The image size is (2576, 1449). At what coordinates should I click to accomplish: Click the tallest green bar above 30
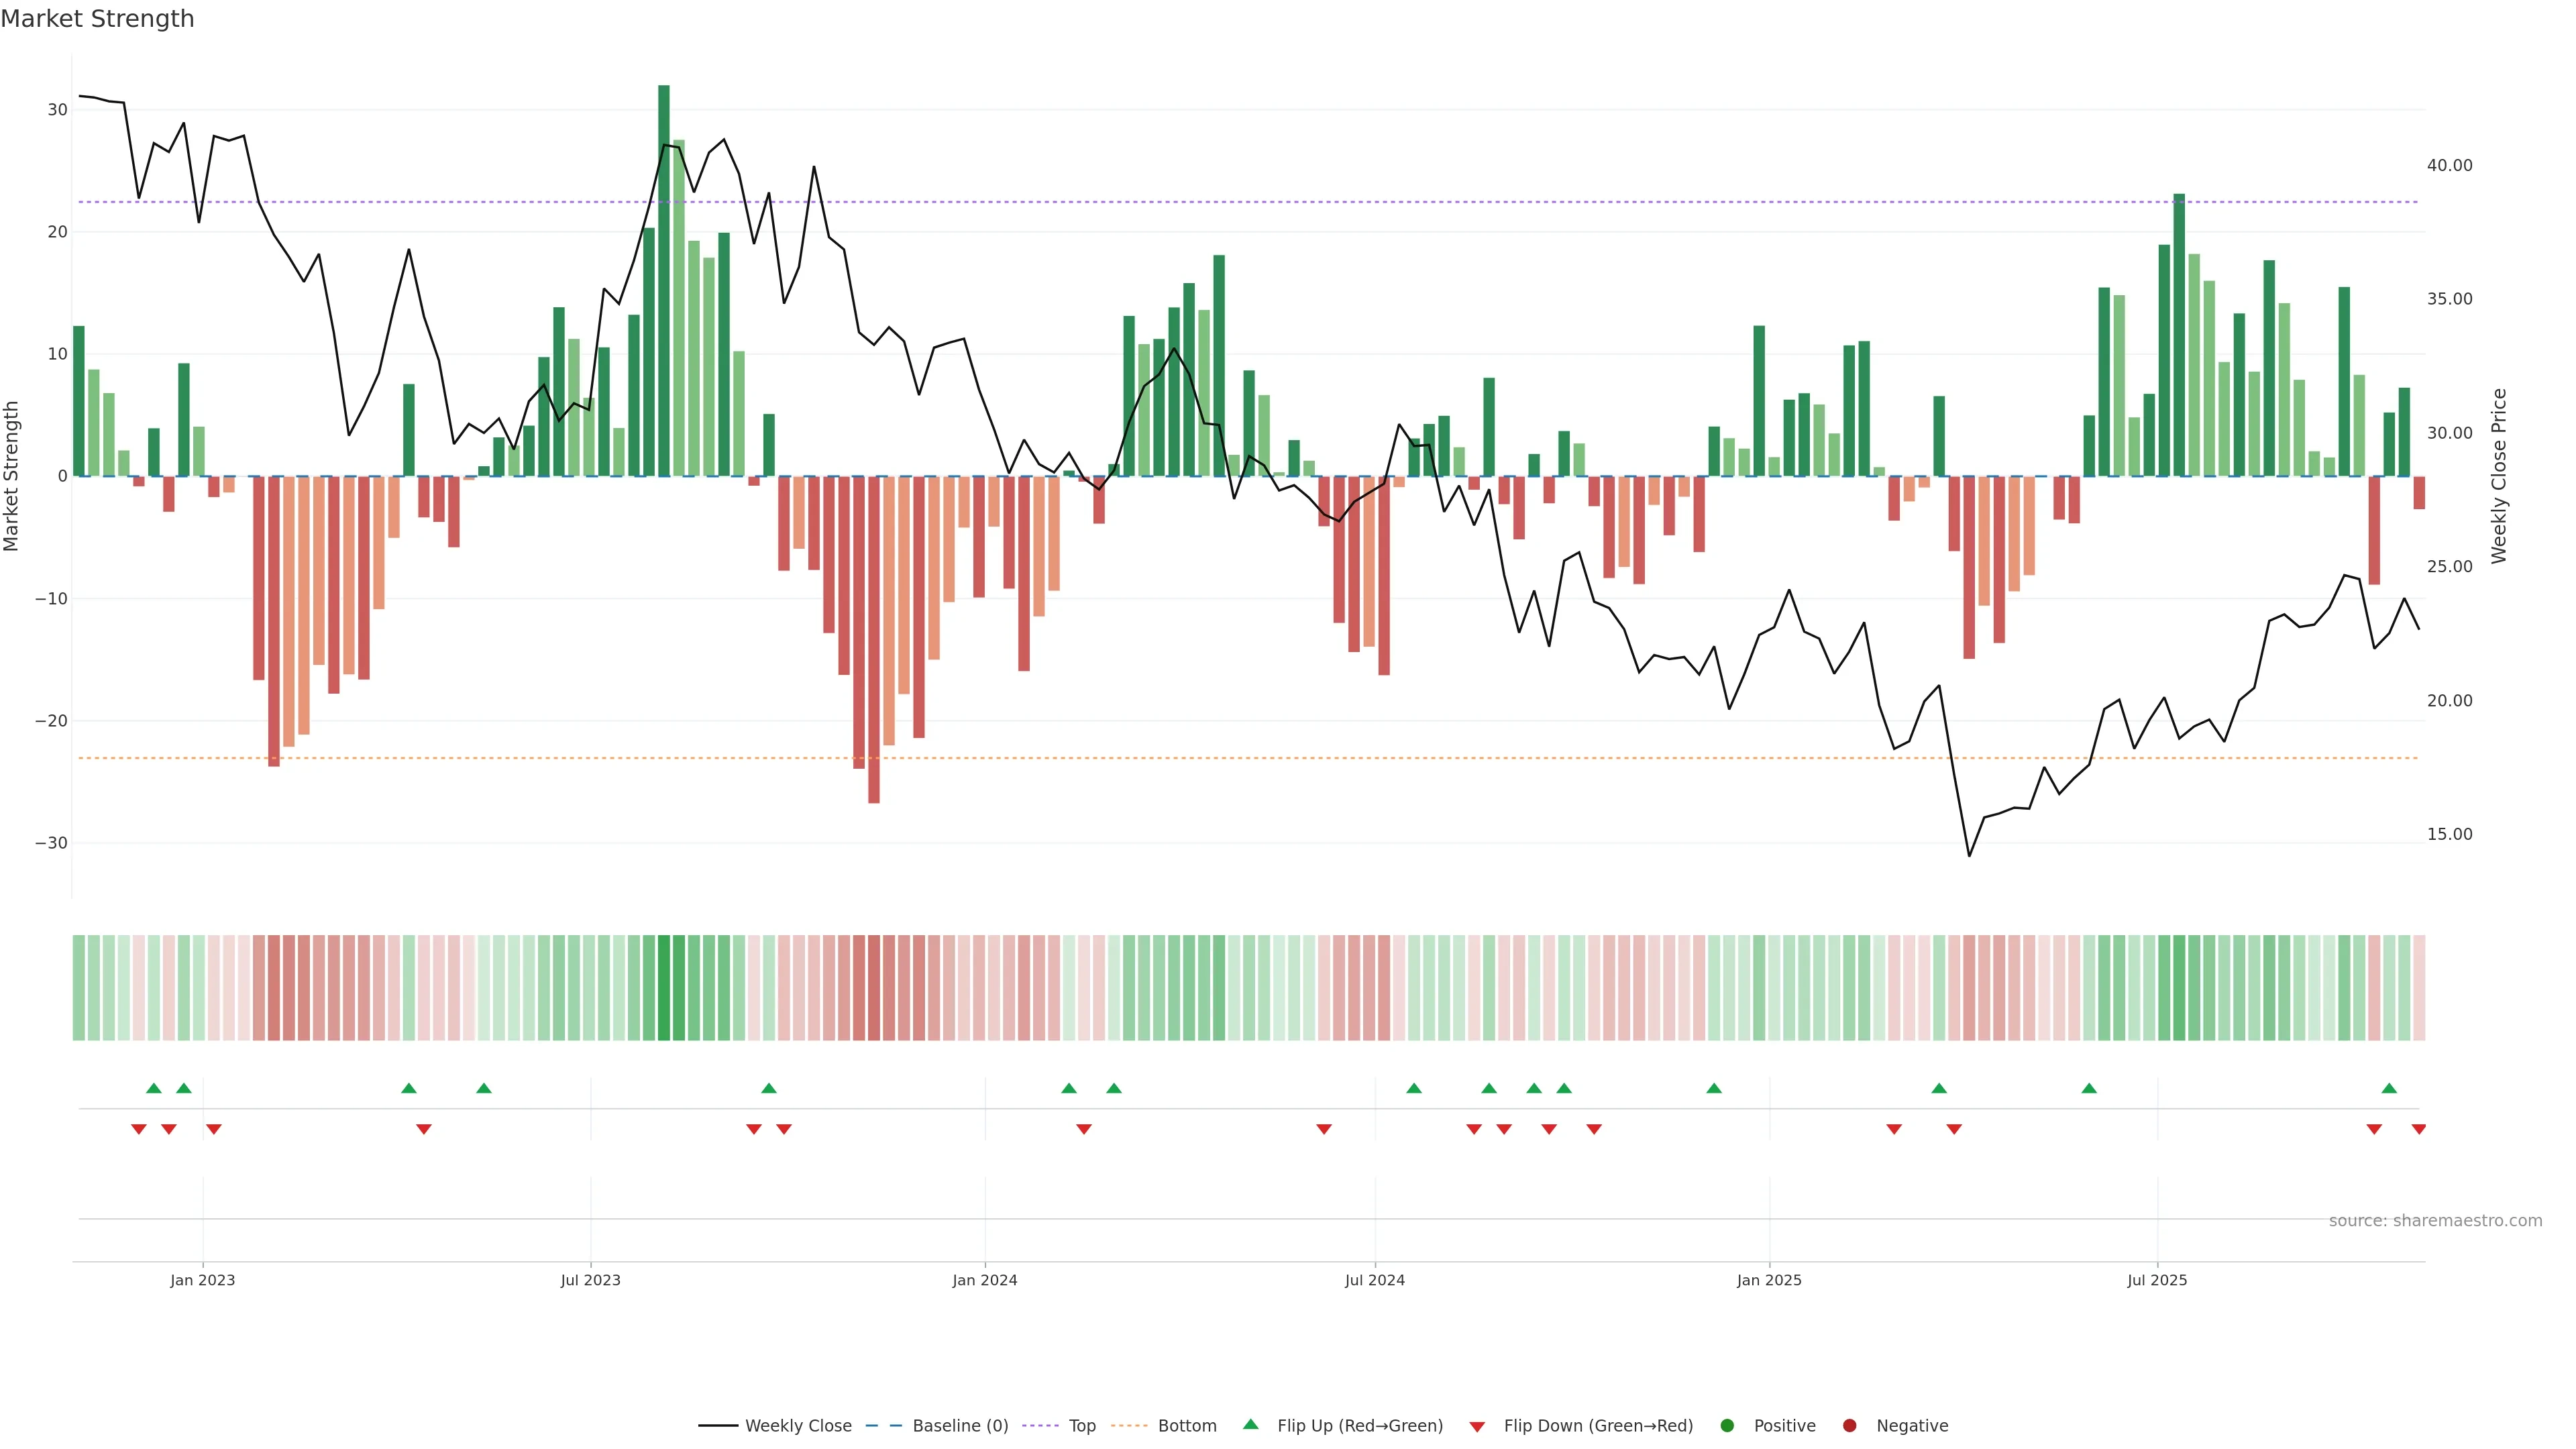click(x=664, y=280)
